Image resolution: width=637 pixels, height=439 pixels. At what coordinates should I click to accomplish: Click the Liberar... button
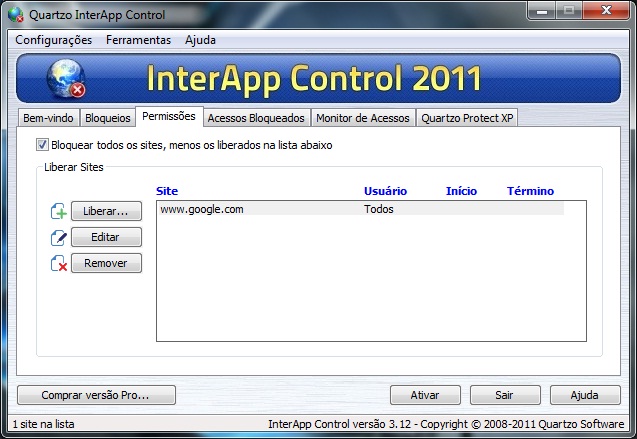[x=106, y=211]
